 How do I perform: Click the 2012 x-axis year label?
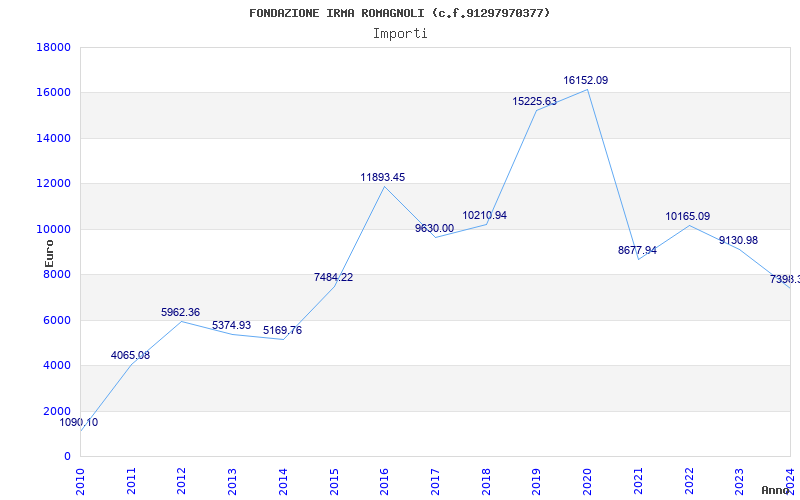point(182,481)
